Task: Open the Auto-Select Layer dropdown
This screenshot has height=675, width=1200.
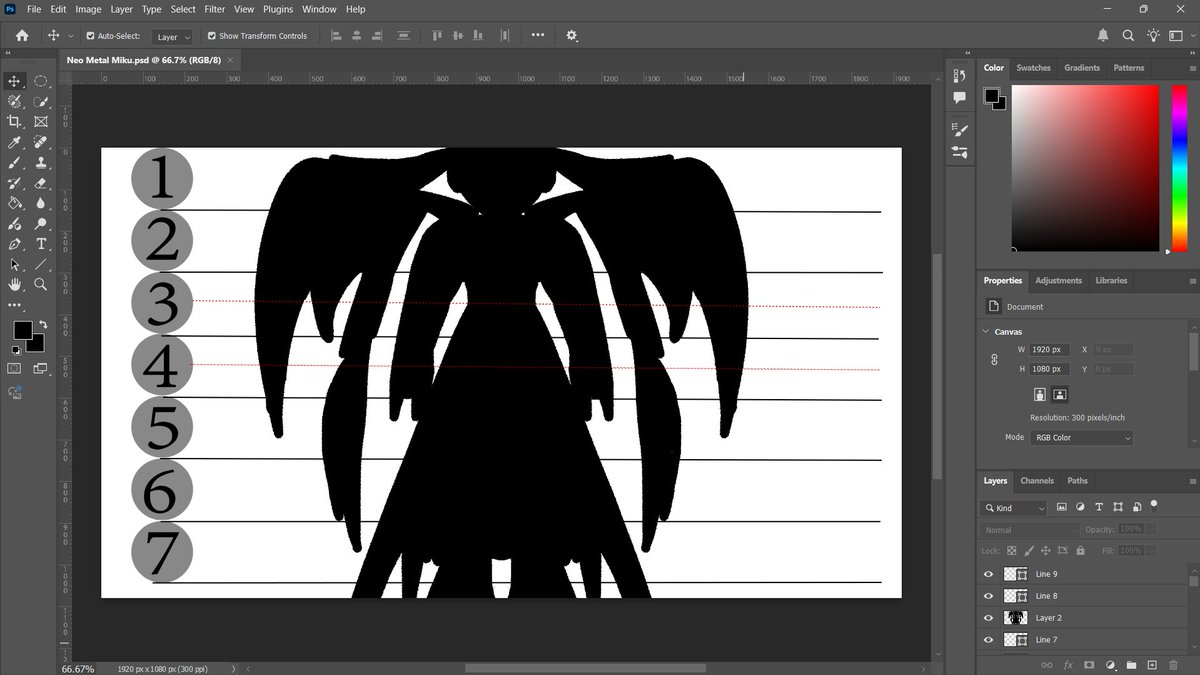Action: [x=174, y=37]
